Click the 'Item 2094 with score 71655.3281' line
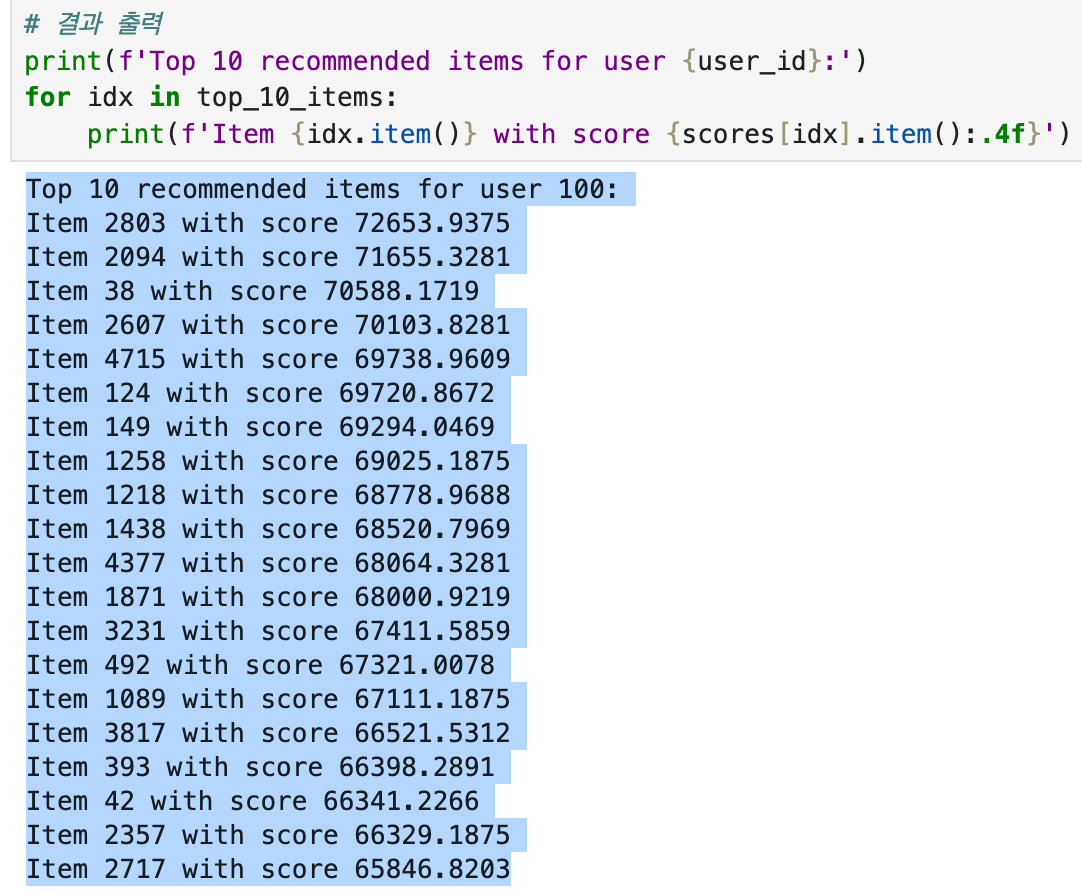 point(268,257)
